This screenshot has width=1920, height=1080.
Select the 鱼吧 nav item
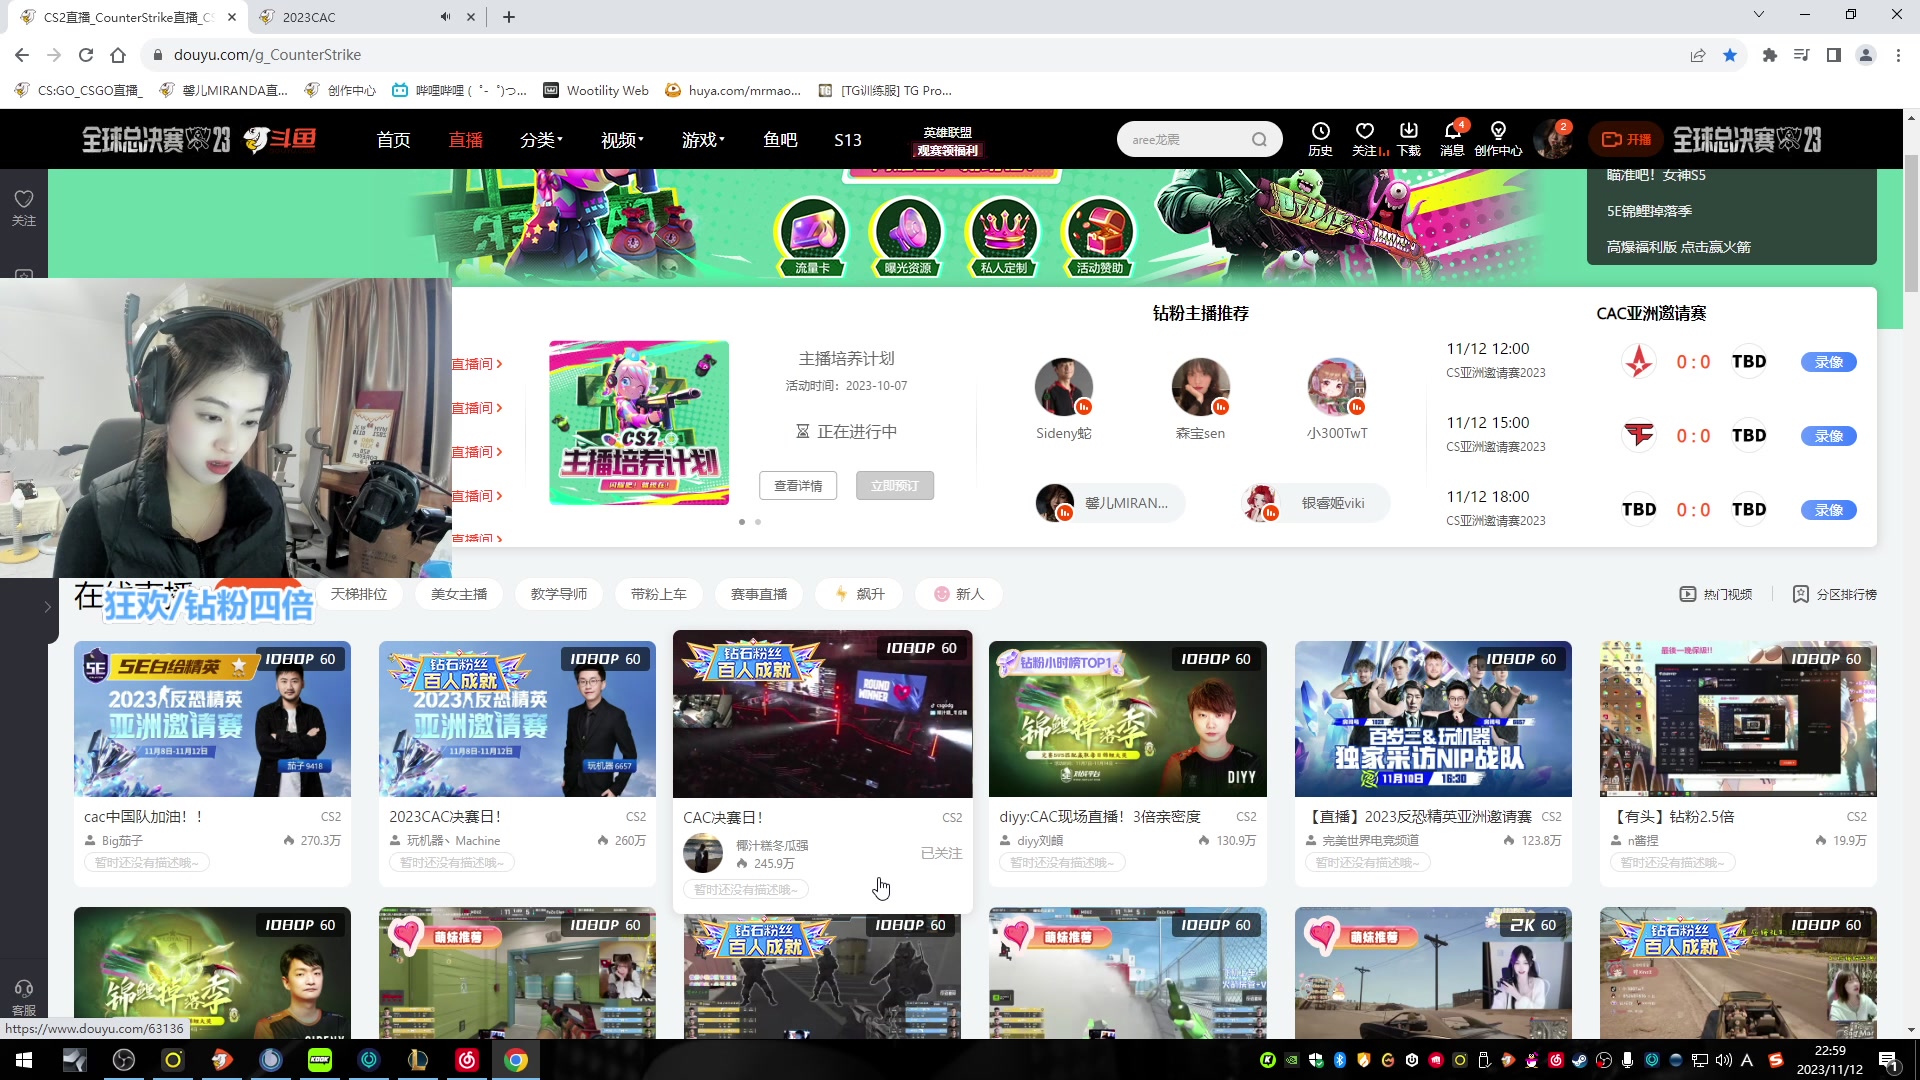(x=780, y=140)
